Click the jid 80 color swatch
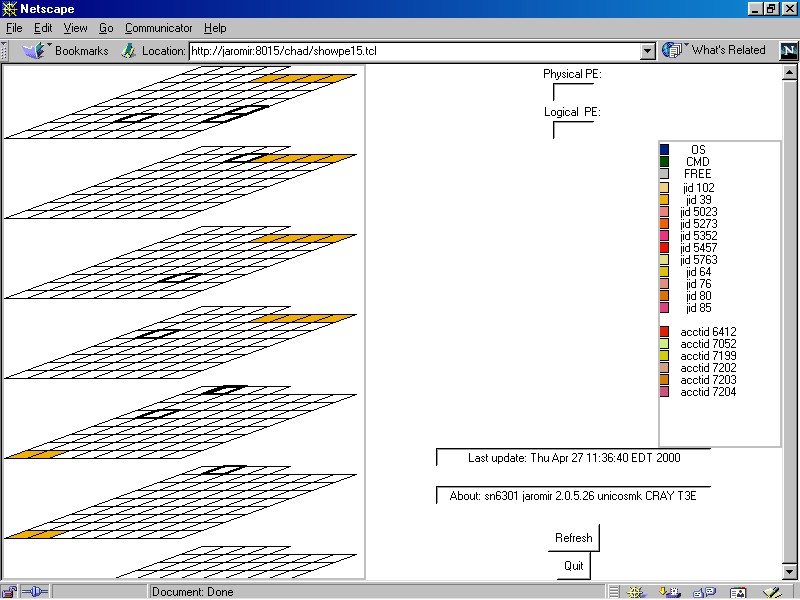Viewport: 800px width, 600px height. pos(664,295)
